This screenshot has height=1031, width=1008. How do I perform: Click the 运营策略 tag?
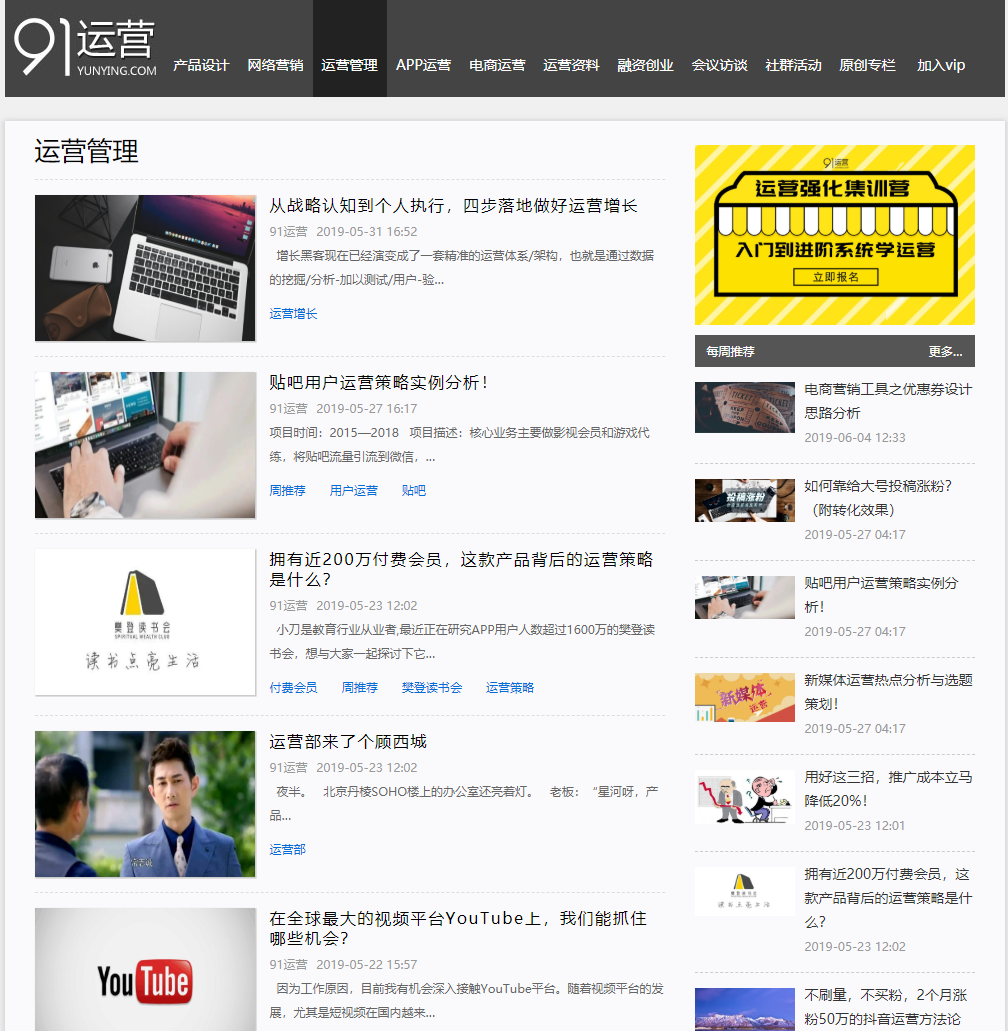(x=510, y=688)
